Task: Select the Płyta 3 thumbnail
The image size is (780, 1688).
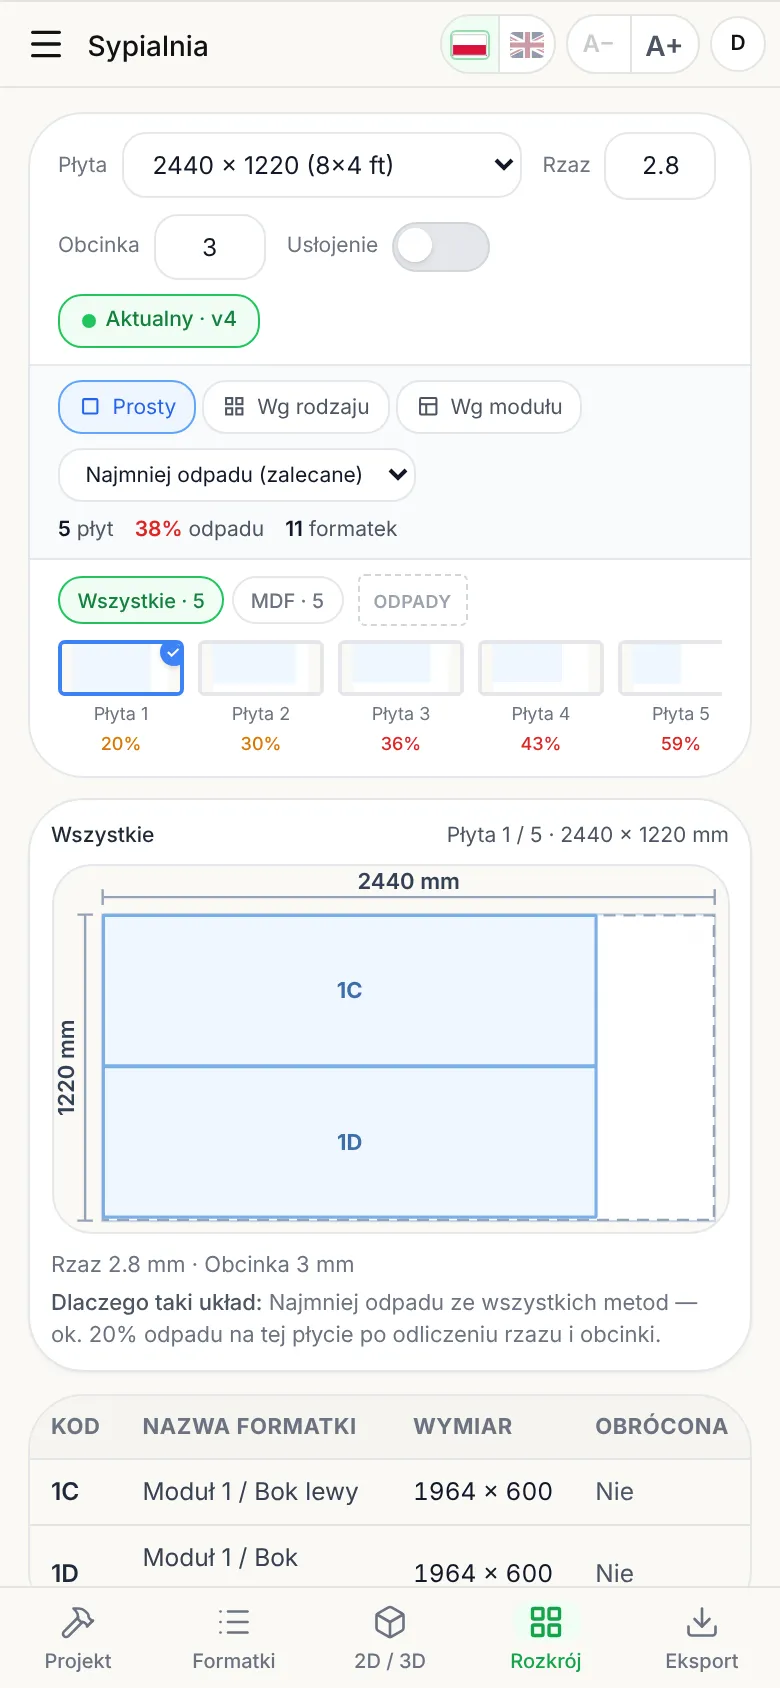Action: click(x=401, y=668)
